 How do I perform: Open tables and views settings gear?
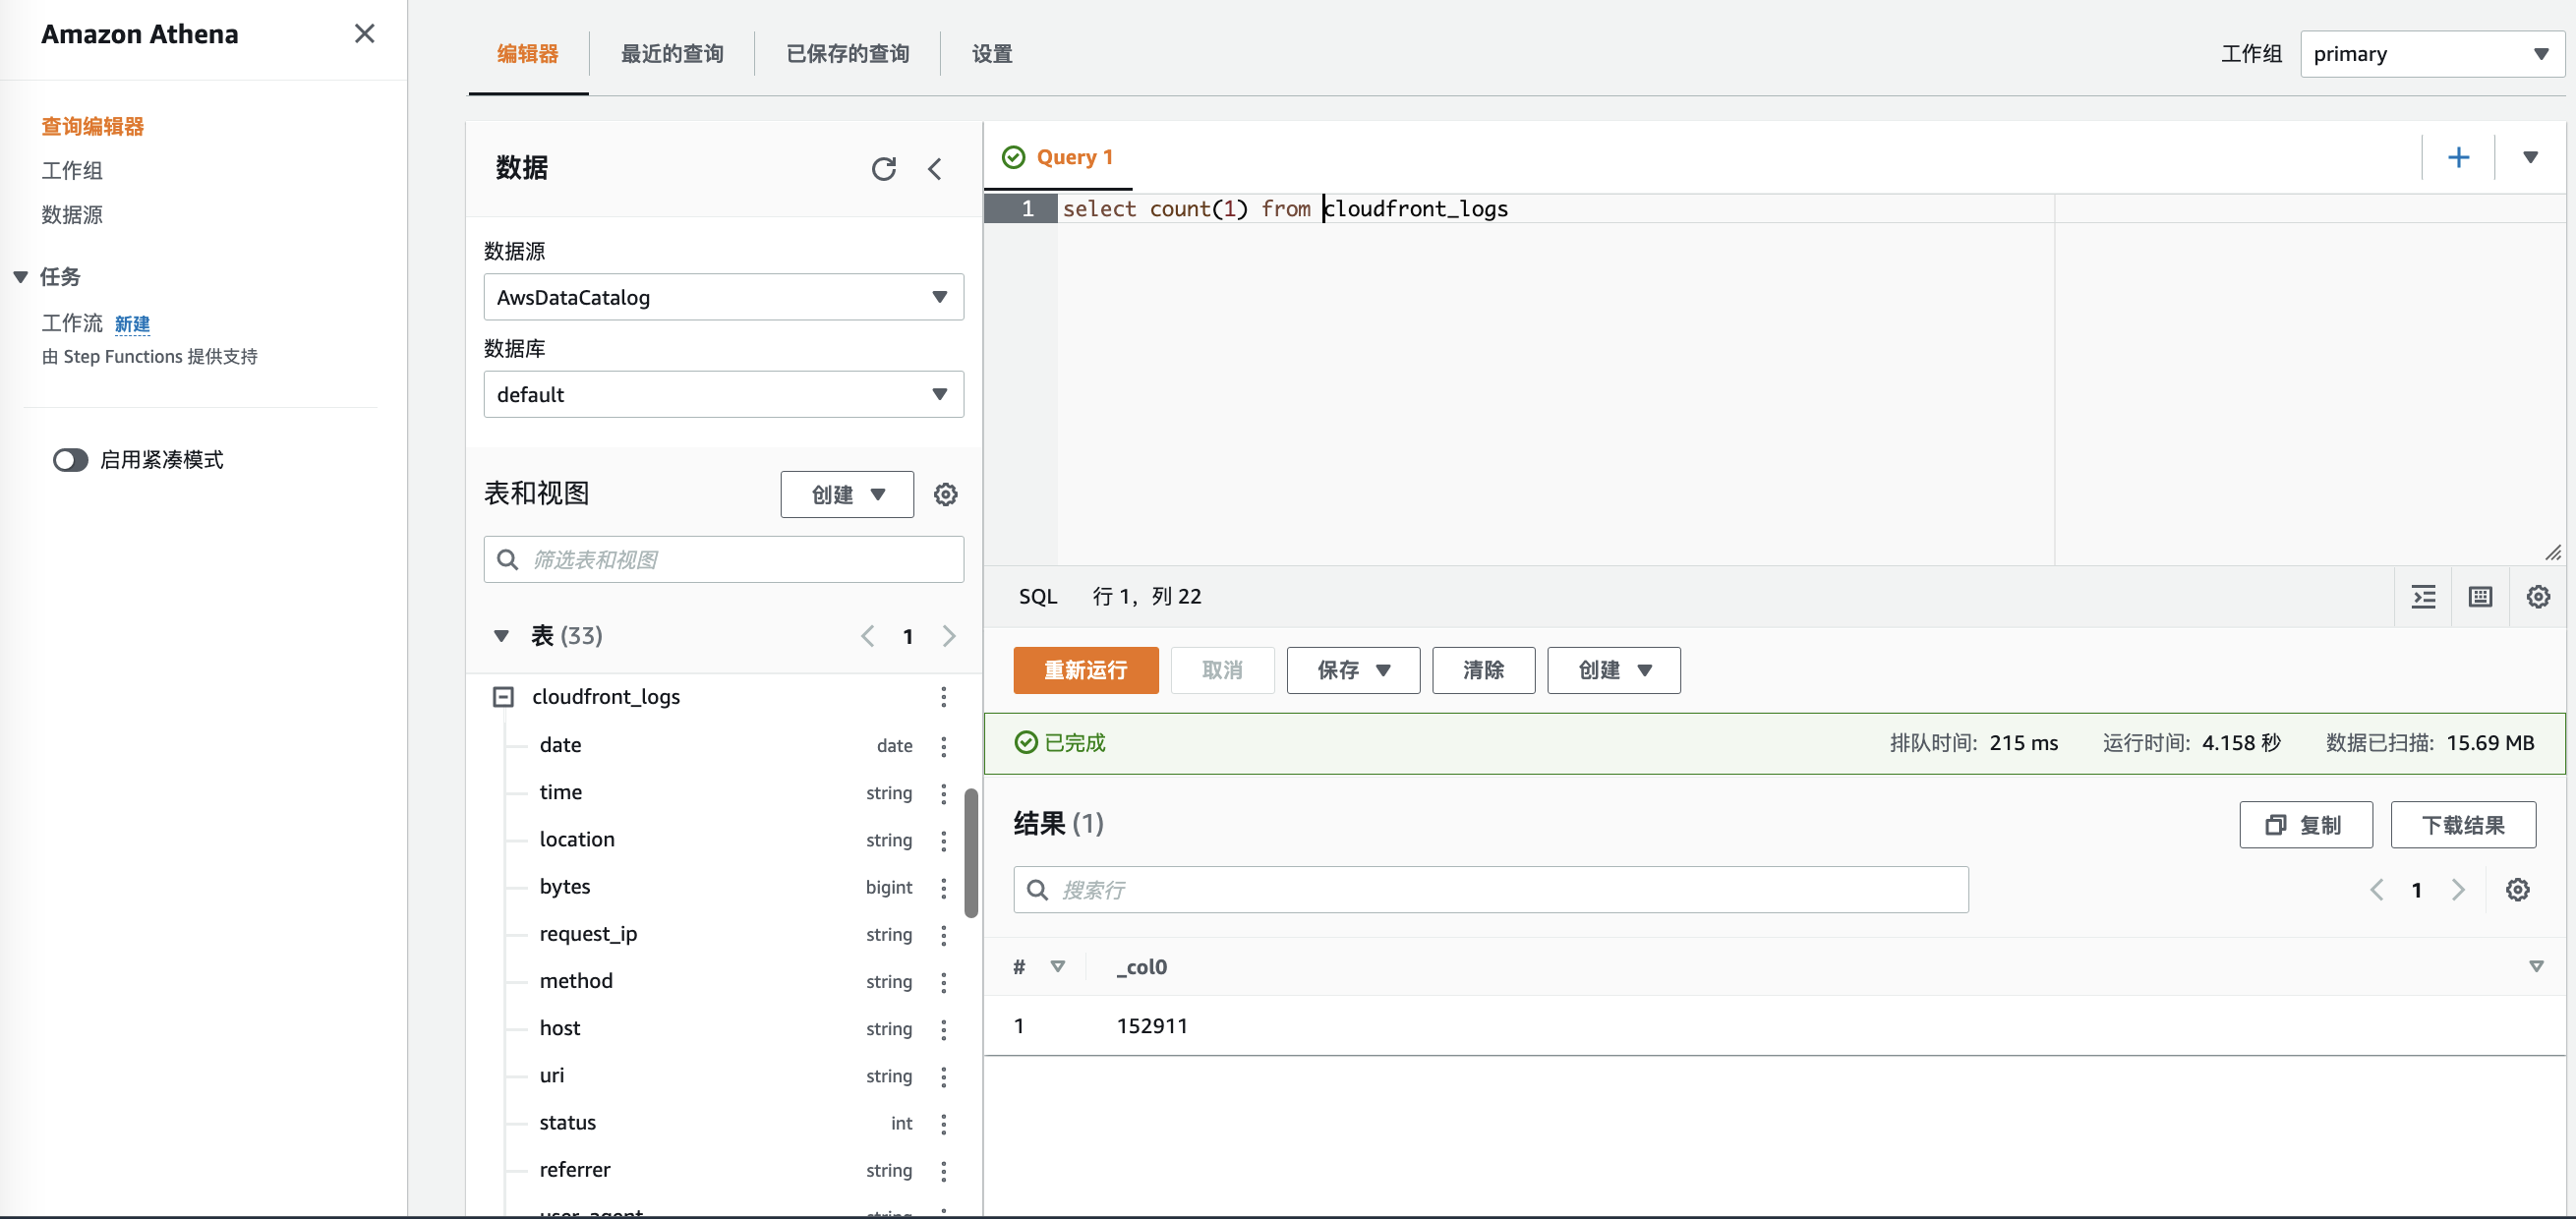[x=945, y=495]
